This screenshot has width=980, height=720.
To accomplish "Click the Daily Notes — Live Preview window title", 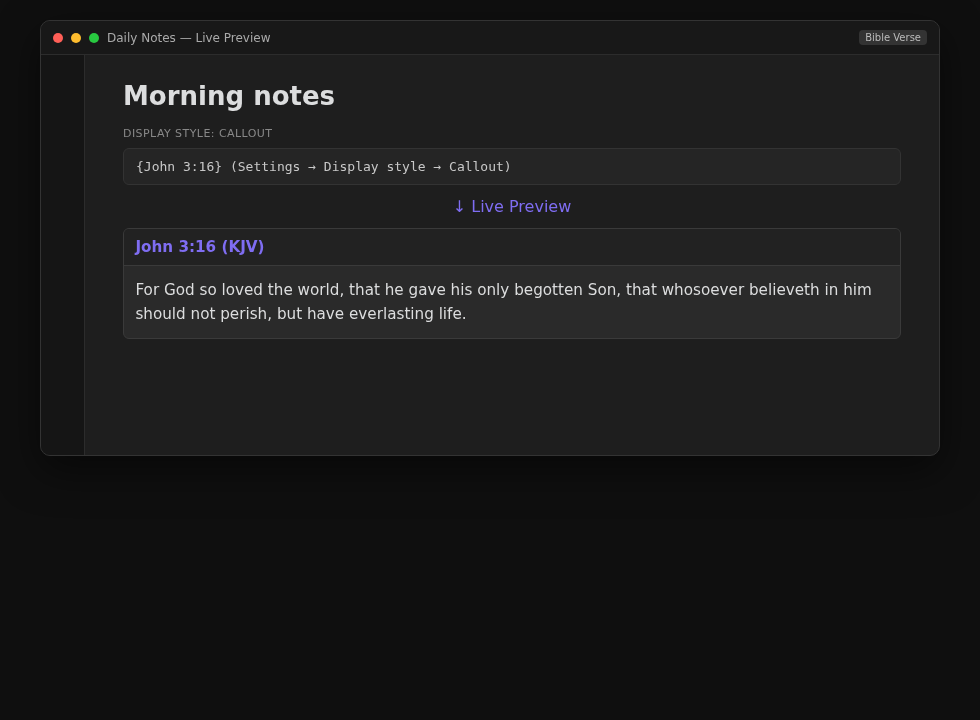I will [x=189, y=38].
